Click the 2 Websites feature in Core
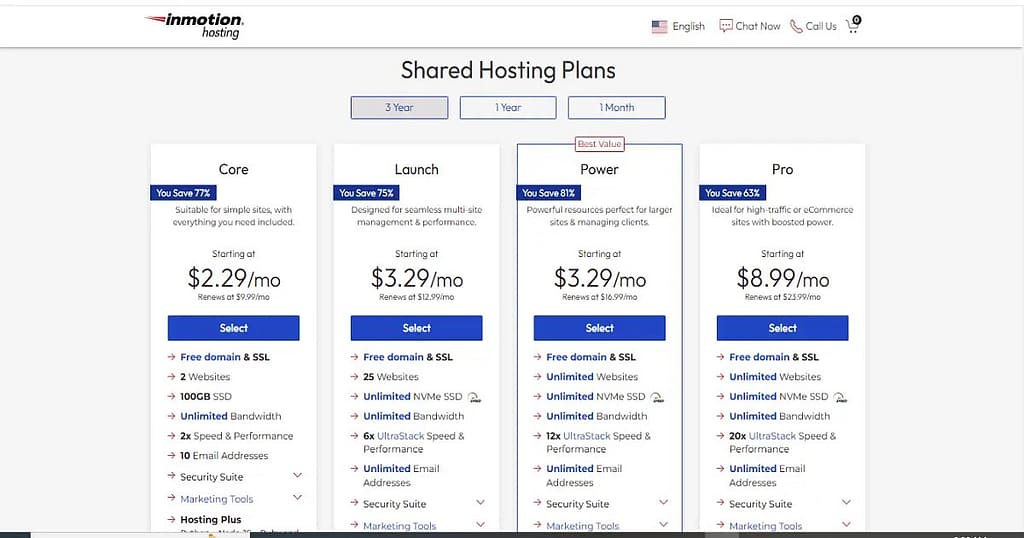This screenshot has height=538, width=1024. 205,377
